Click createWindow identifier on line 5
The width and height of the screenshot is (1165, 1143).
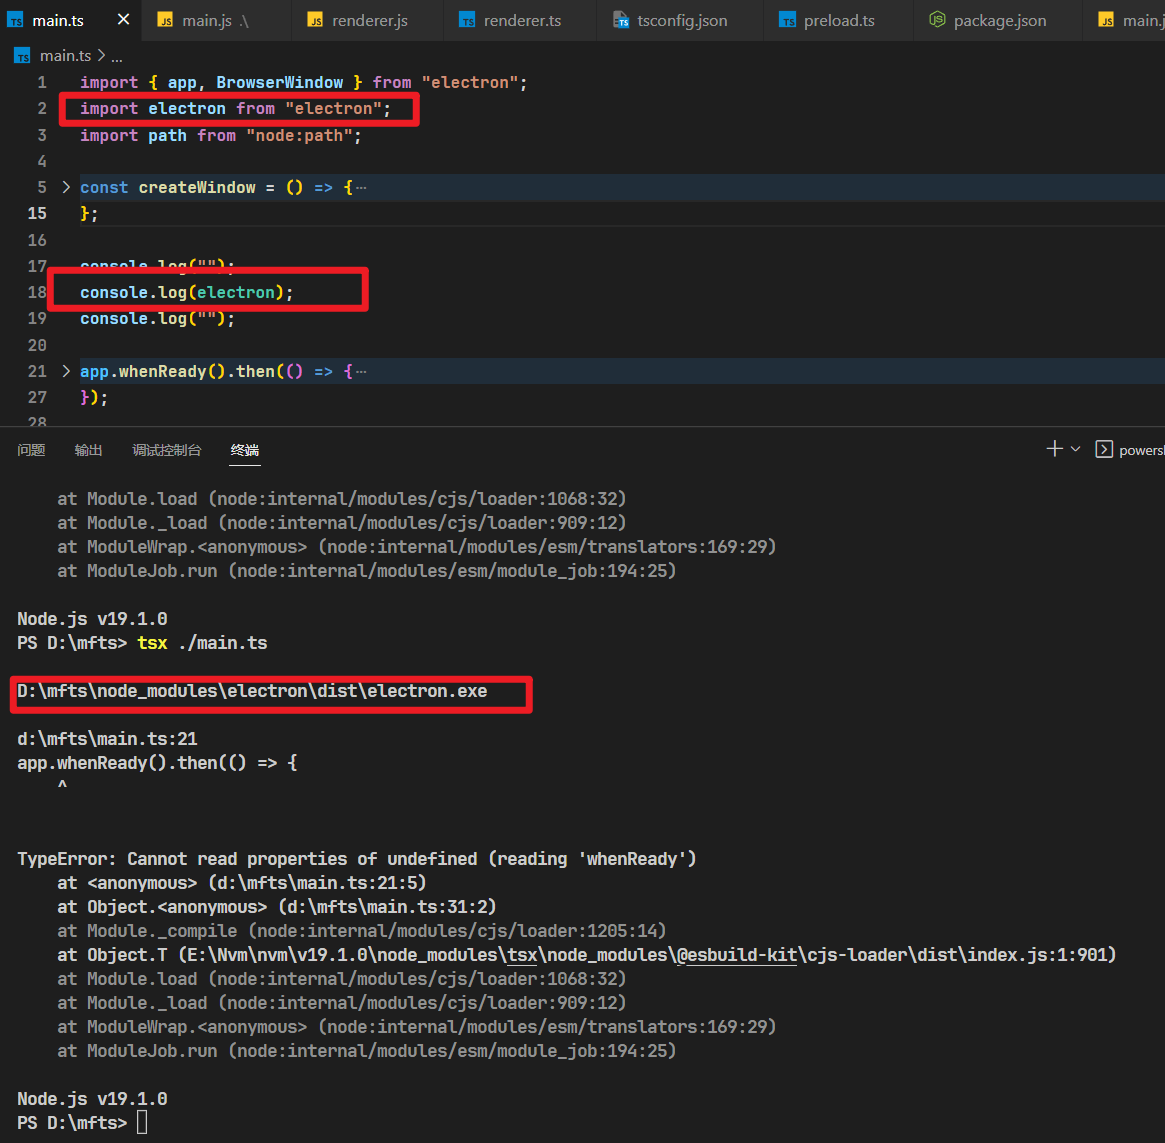coord(197,187)
